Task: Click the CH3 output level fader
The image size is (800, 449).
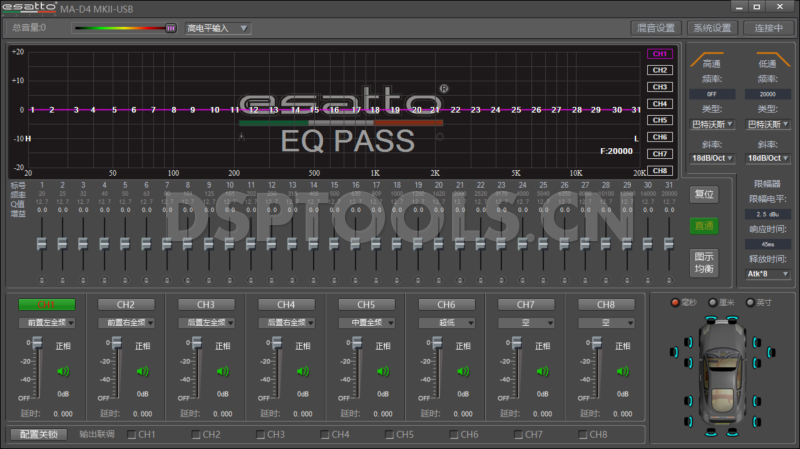Action: coord(197,342)
